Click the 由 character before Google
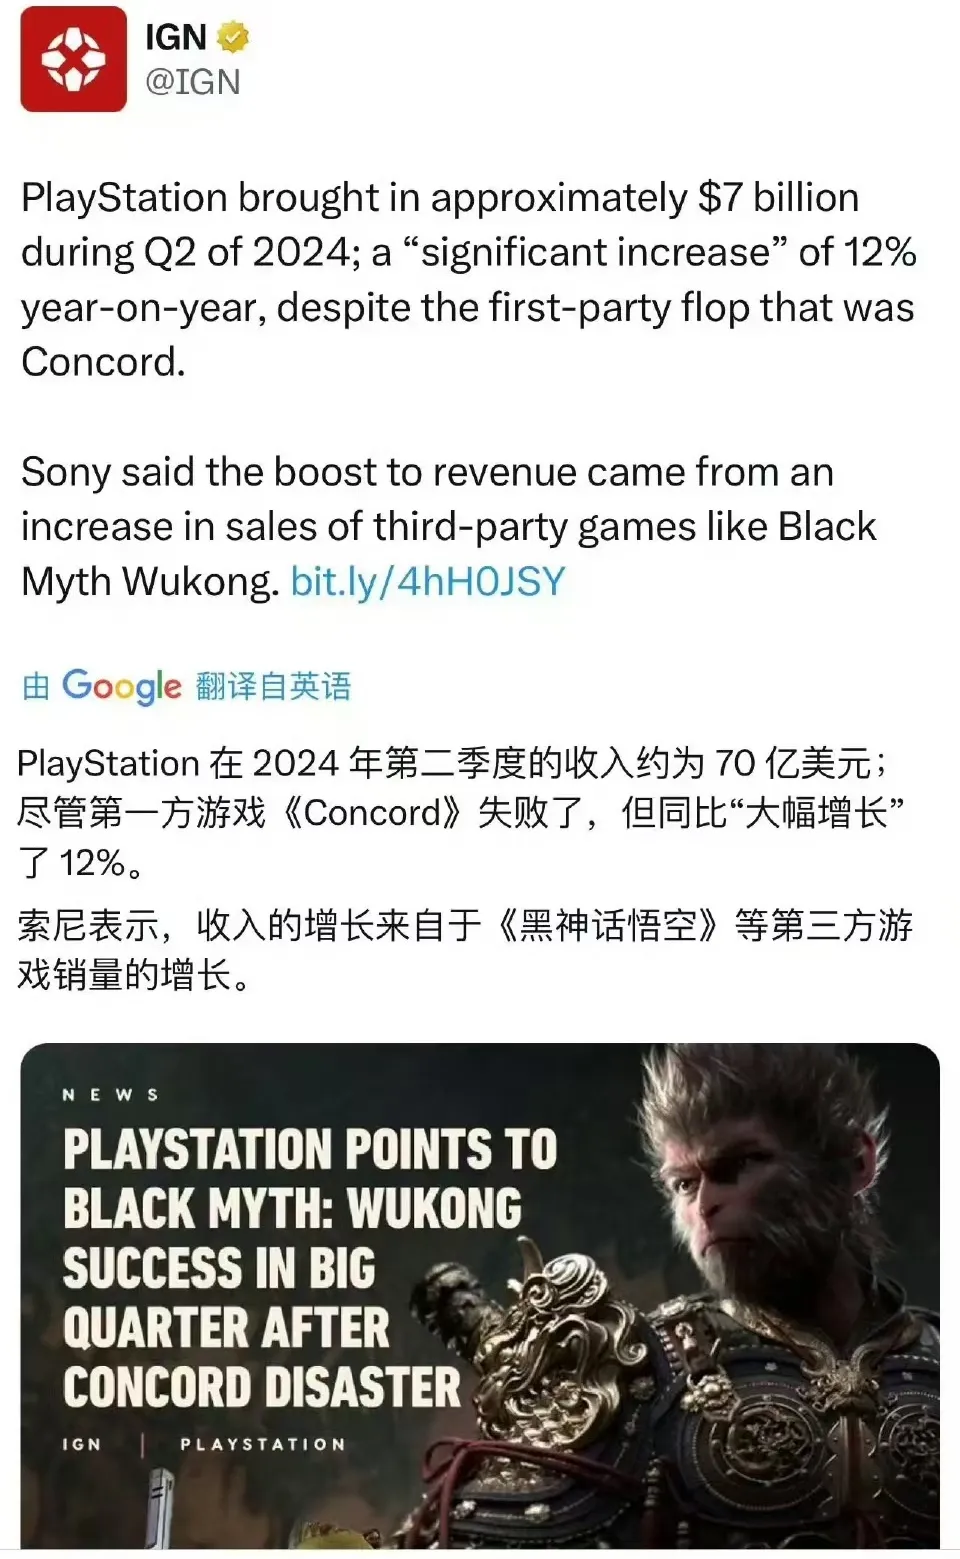 [36, 687]
